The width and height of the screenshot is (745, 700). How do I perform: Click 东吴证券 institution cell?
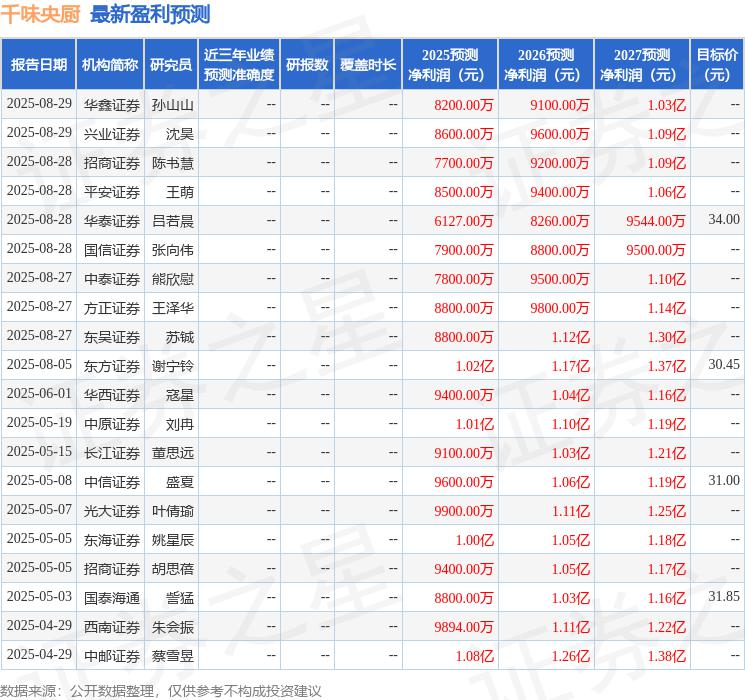click(112, 337)
